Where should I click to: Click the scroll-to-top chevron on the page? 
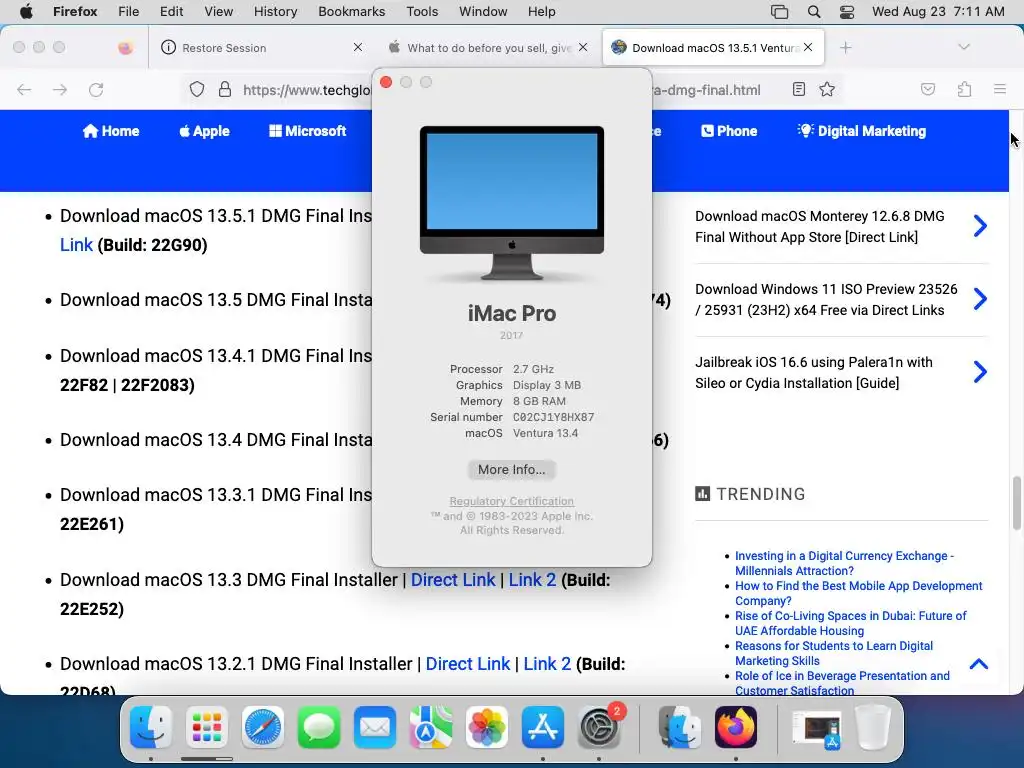[978, 664]
